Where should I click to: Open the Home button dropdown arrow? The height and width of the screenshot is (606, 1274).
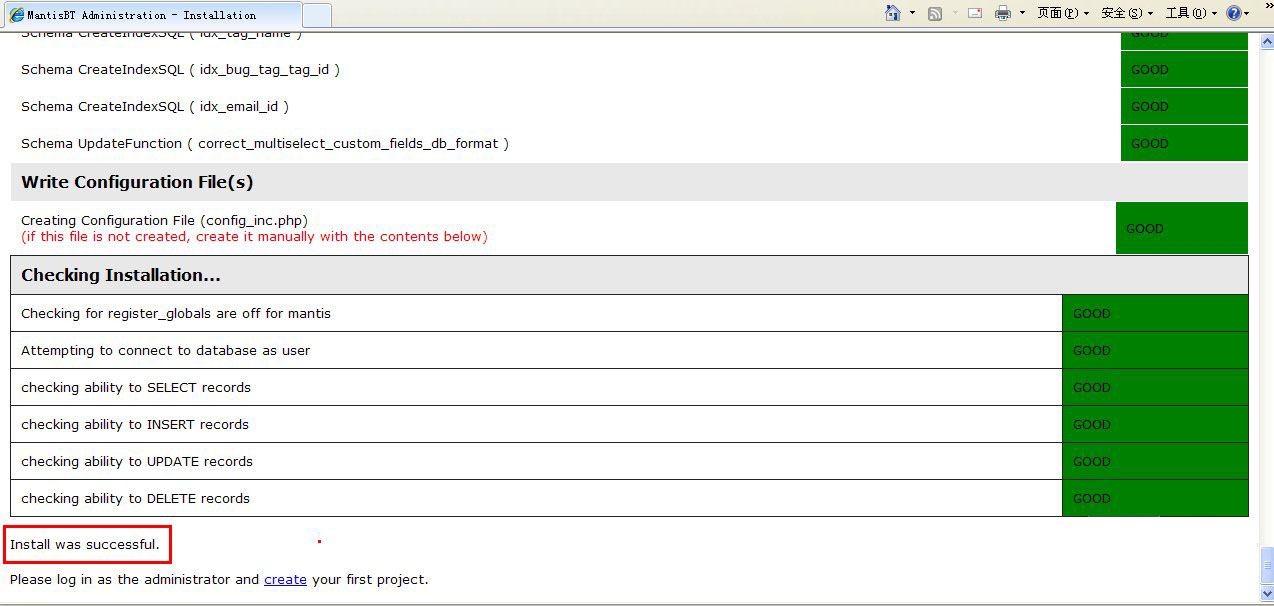(x=912, y=14)
